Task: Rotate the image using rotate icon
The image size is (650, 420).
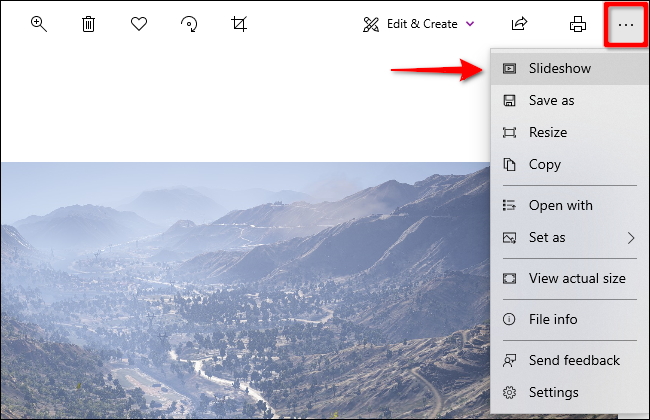Action: coord(189,24)
